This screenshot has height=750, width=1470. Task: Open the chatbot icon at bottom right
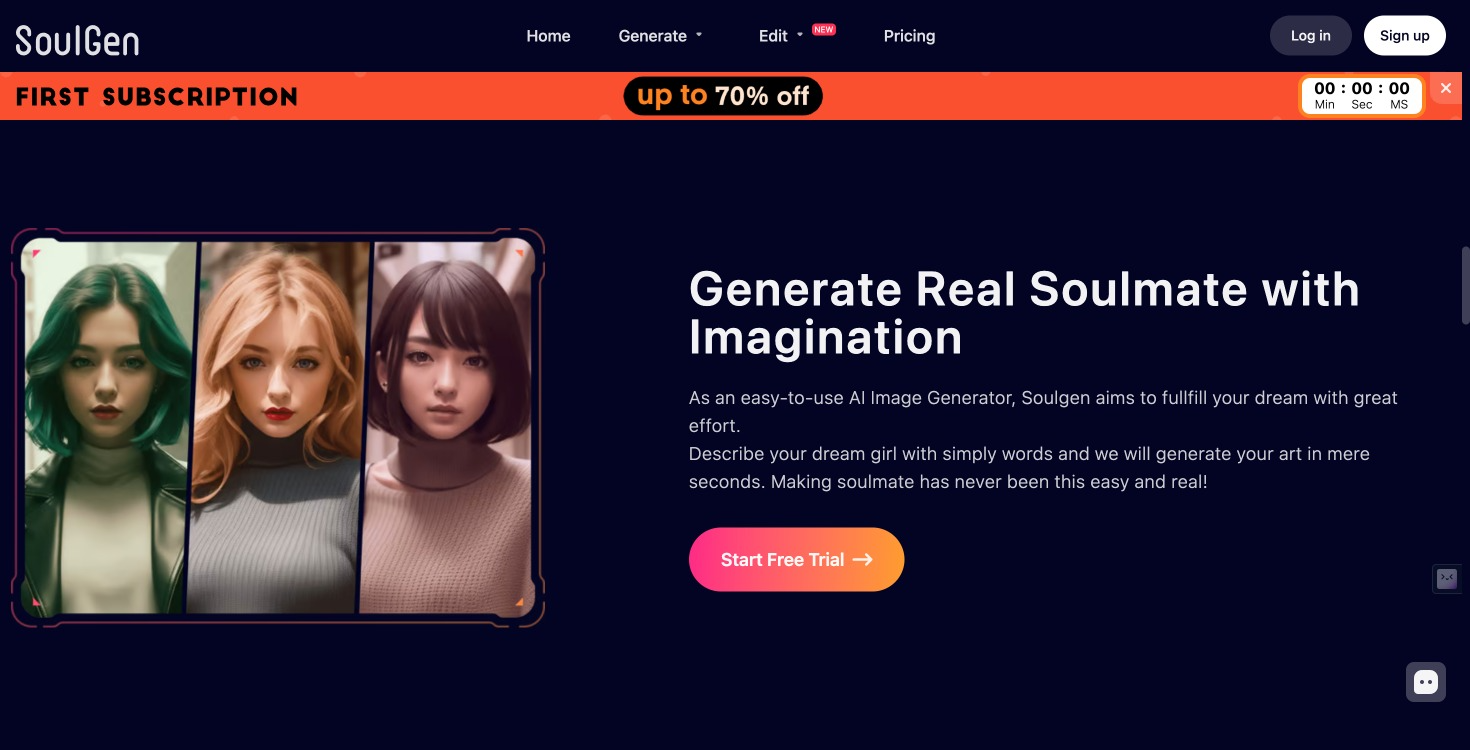coord(1426,682)
